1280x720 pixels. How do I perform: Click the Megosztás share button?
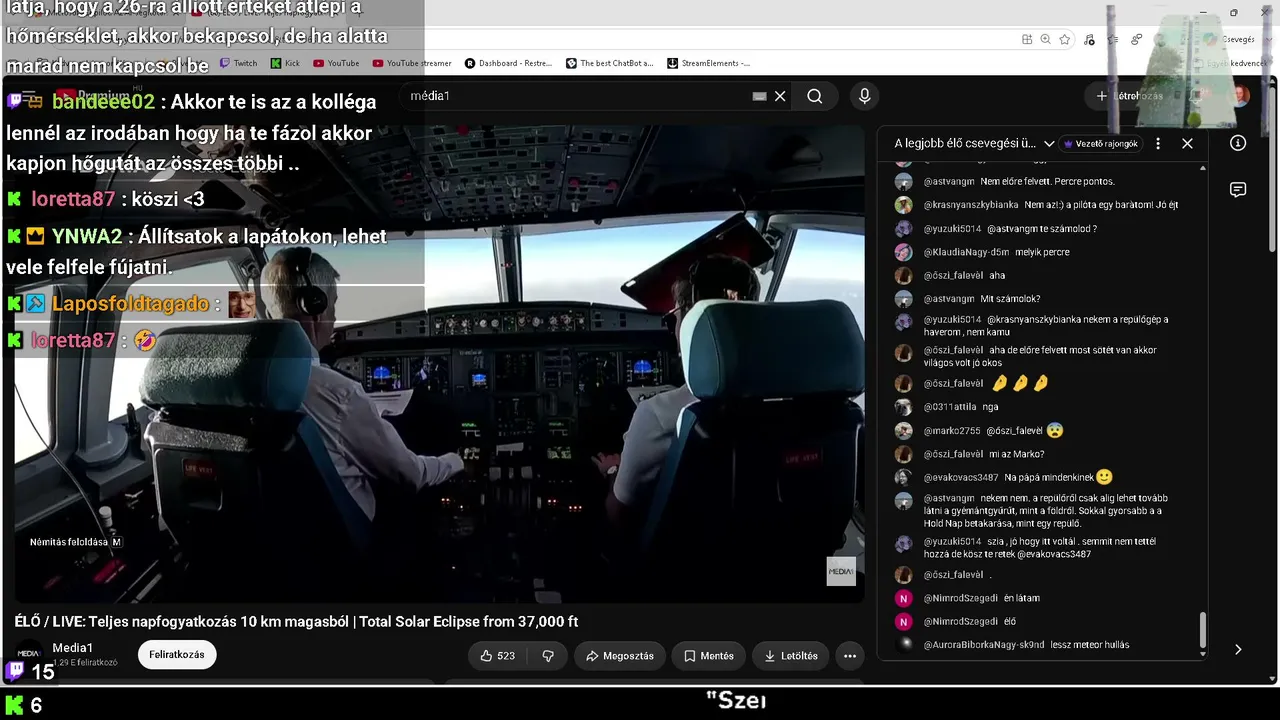[620, 656]
